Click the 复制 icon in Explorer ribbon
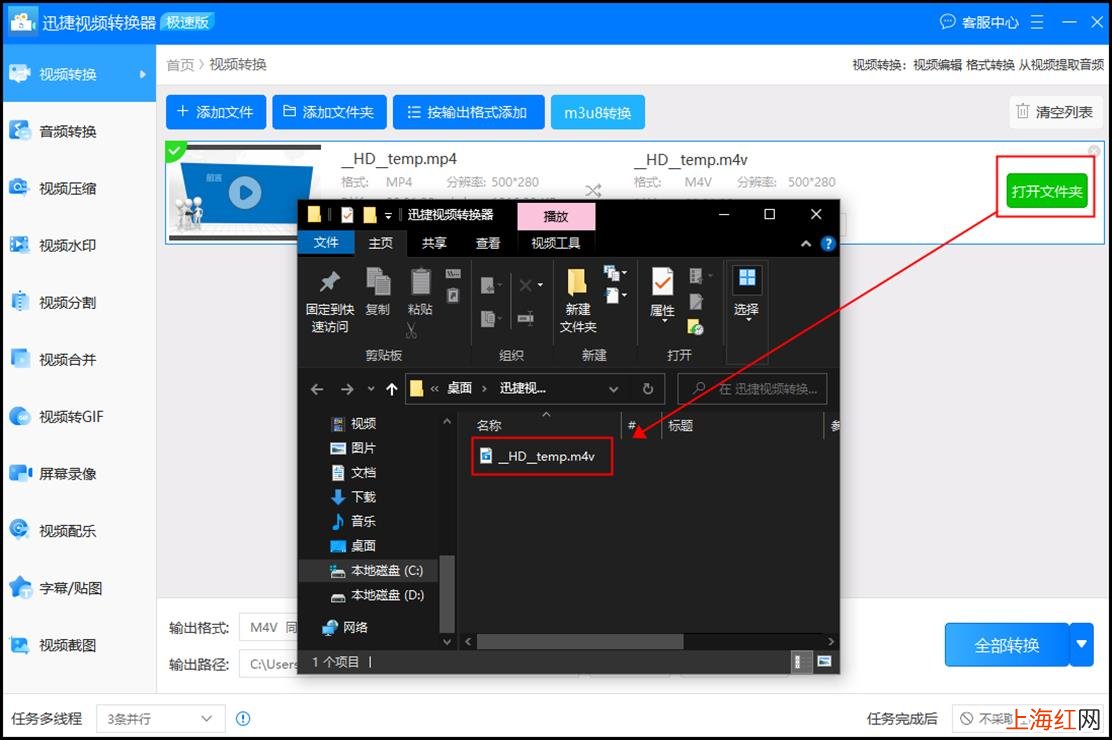1112x740 pixels. pyautogui.click(x=378, y=282)
